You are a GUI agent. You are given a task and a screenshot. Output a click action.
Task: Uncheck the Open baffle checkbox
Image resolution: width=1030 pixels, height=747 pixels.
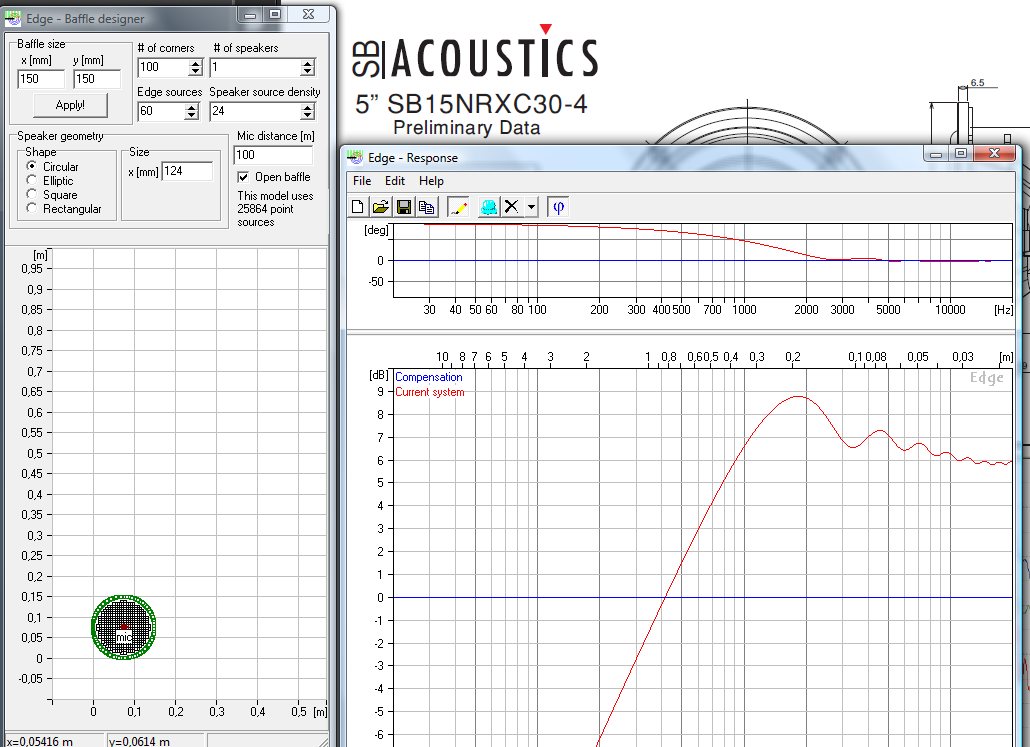[243, 177]
